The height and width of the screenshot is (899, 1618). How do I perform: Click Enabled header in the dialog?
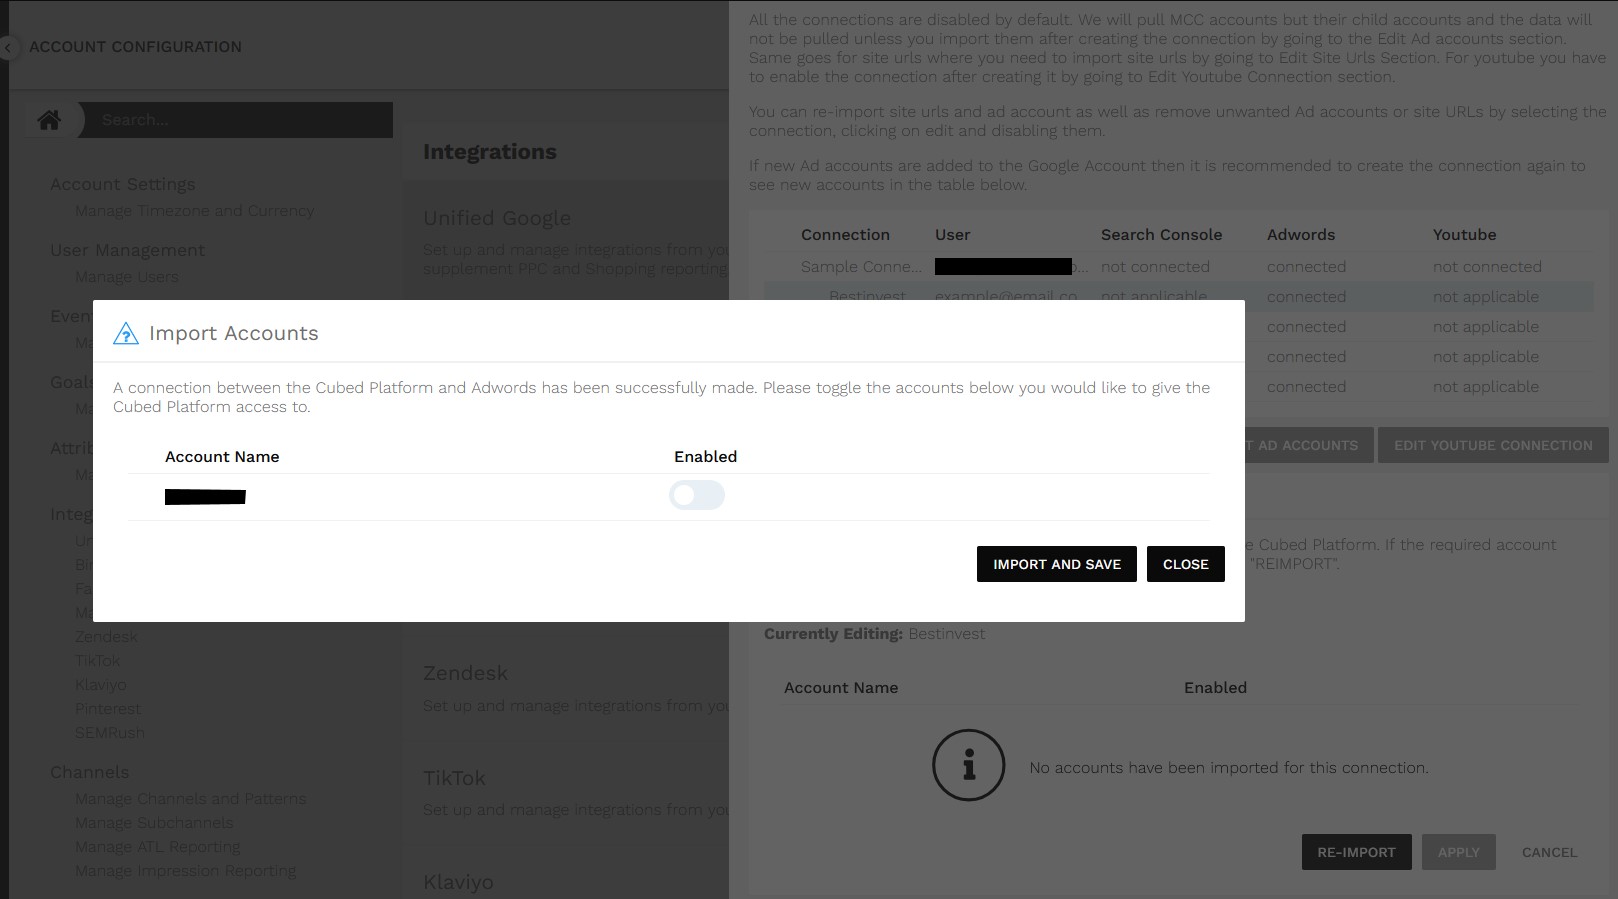pyautogui.click(x=705, y=457)
